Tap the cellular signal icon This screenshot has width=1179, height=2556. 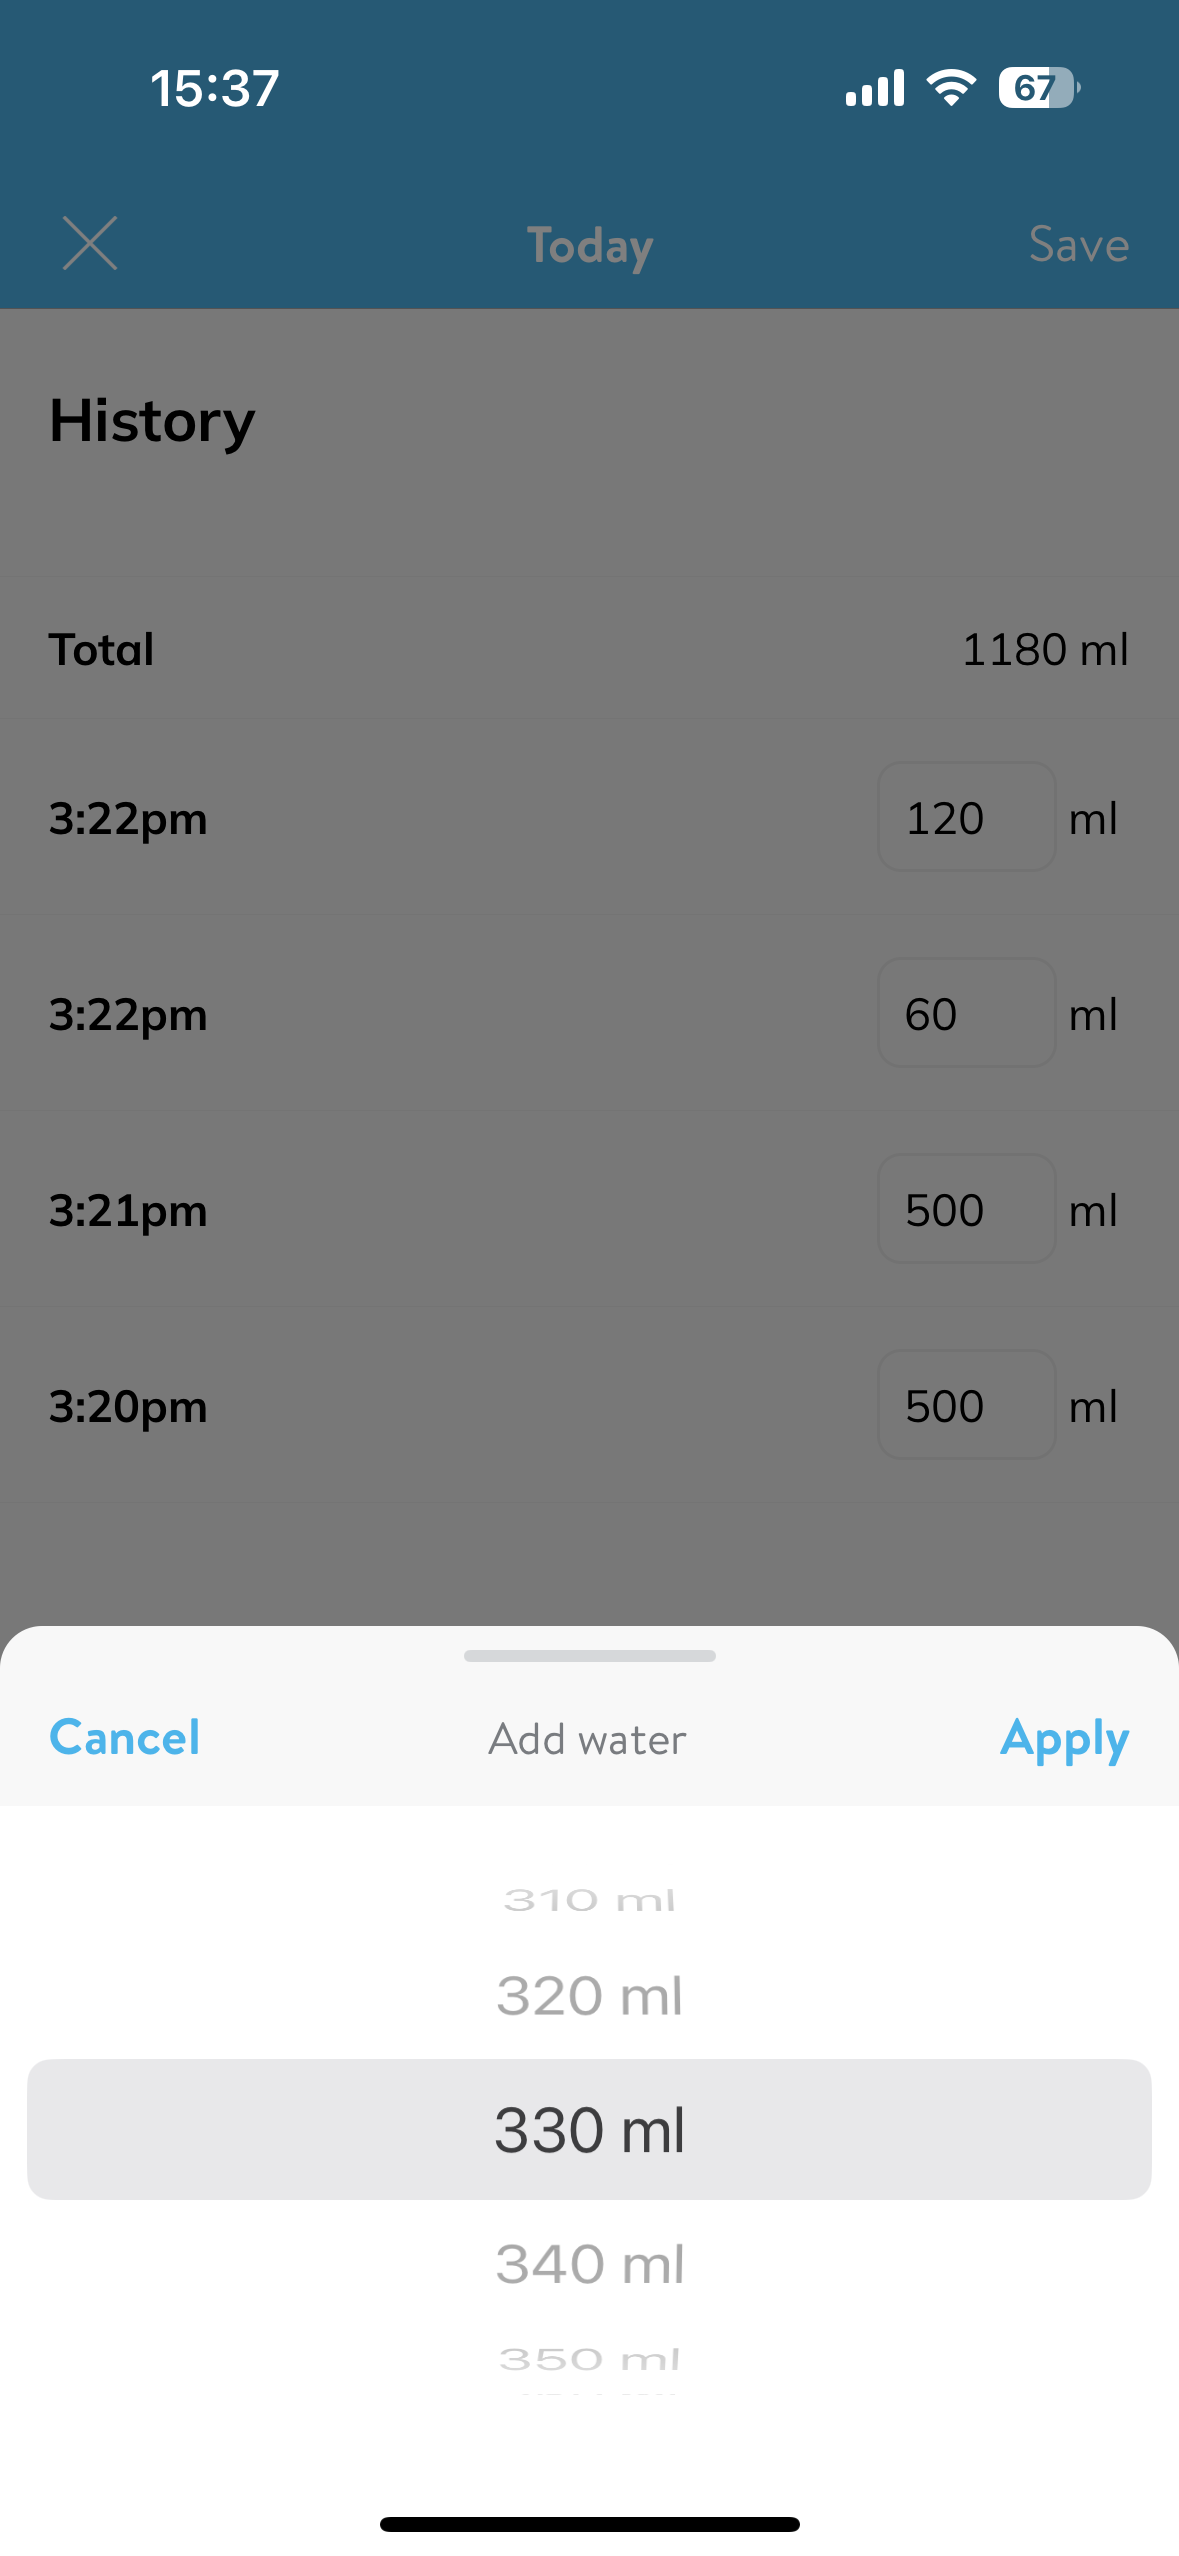pyautogui.click(x=875, y=88)
